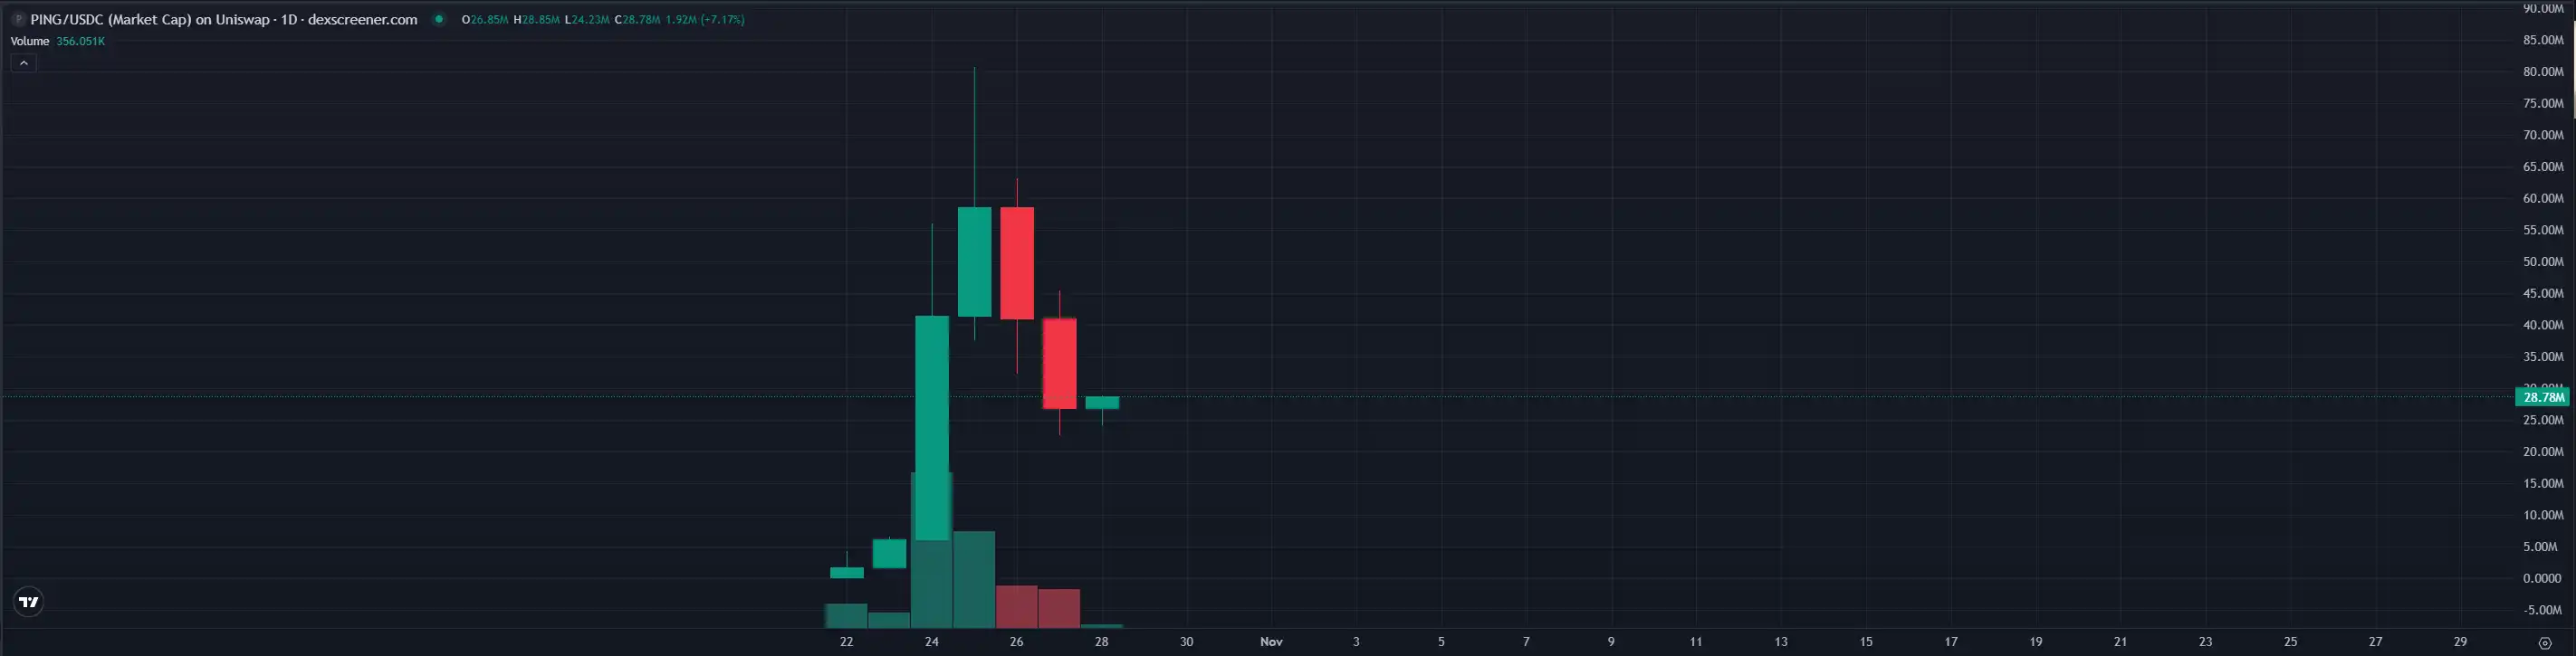Click the PING/USDC chart title
The width and height of the screenshot is (2576, 656).
pyautogui.click(x=223, y=20)
